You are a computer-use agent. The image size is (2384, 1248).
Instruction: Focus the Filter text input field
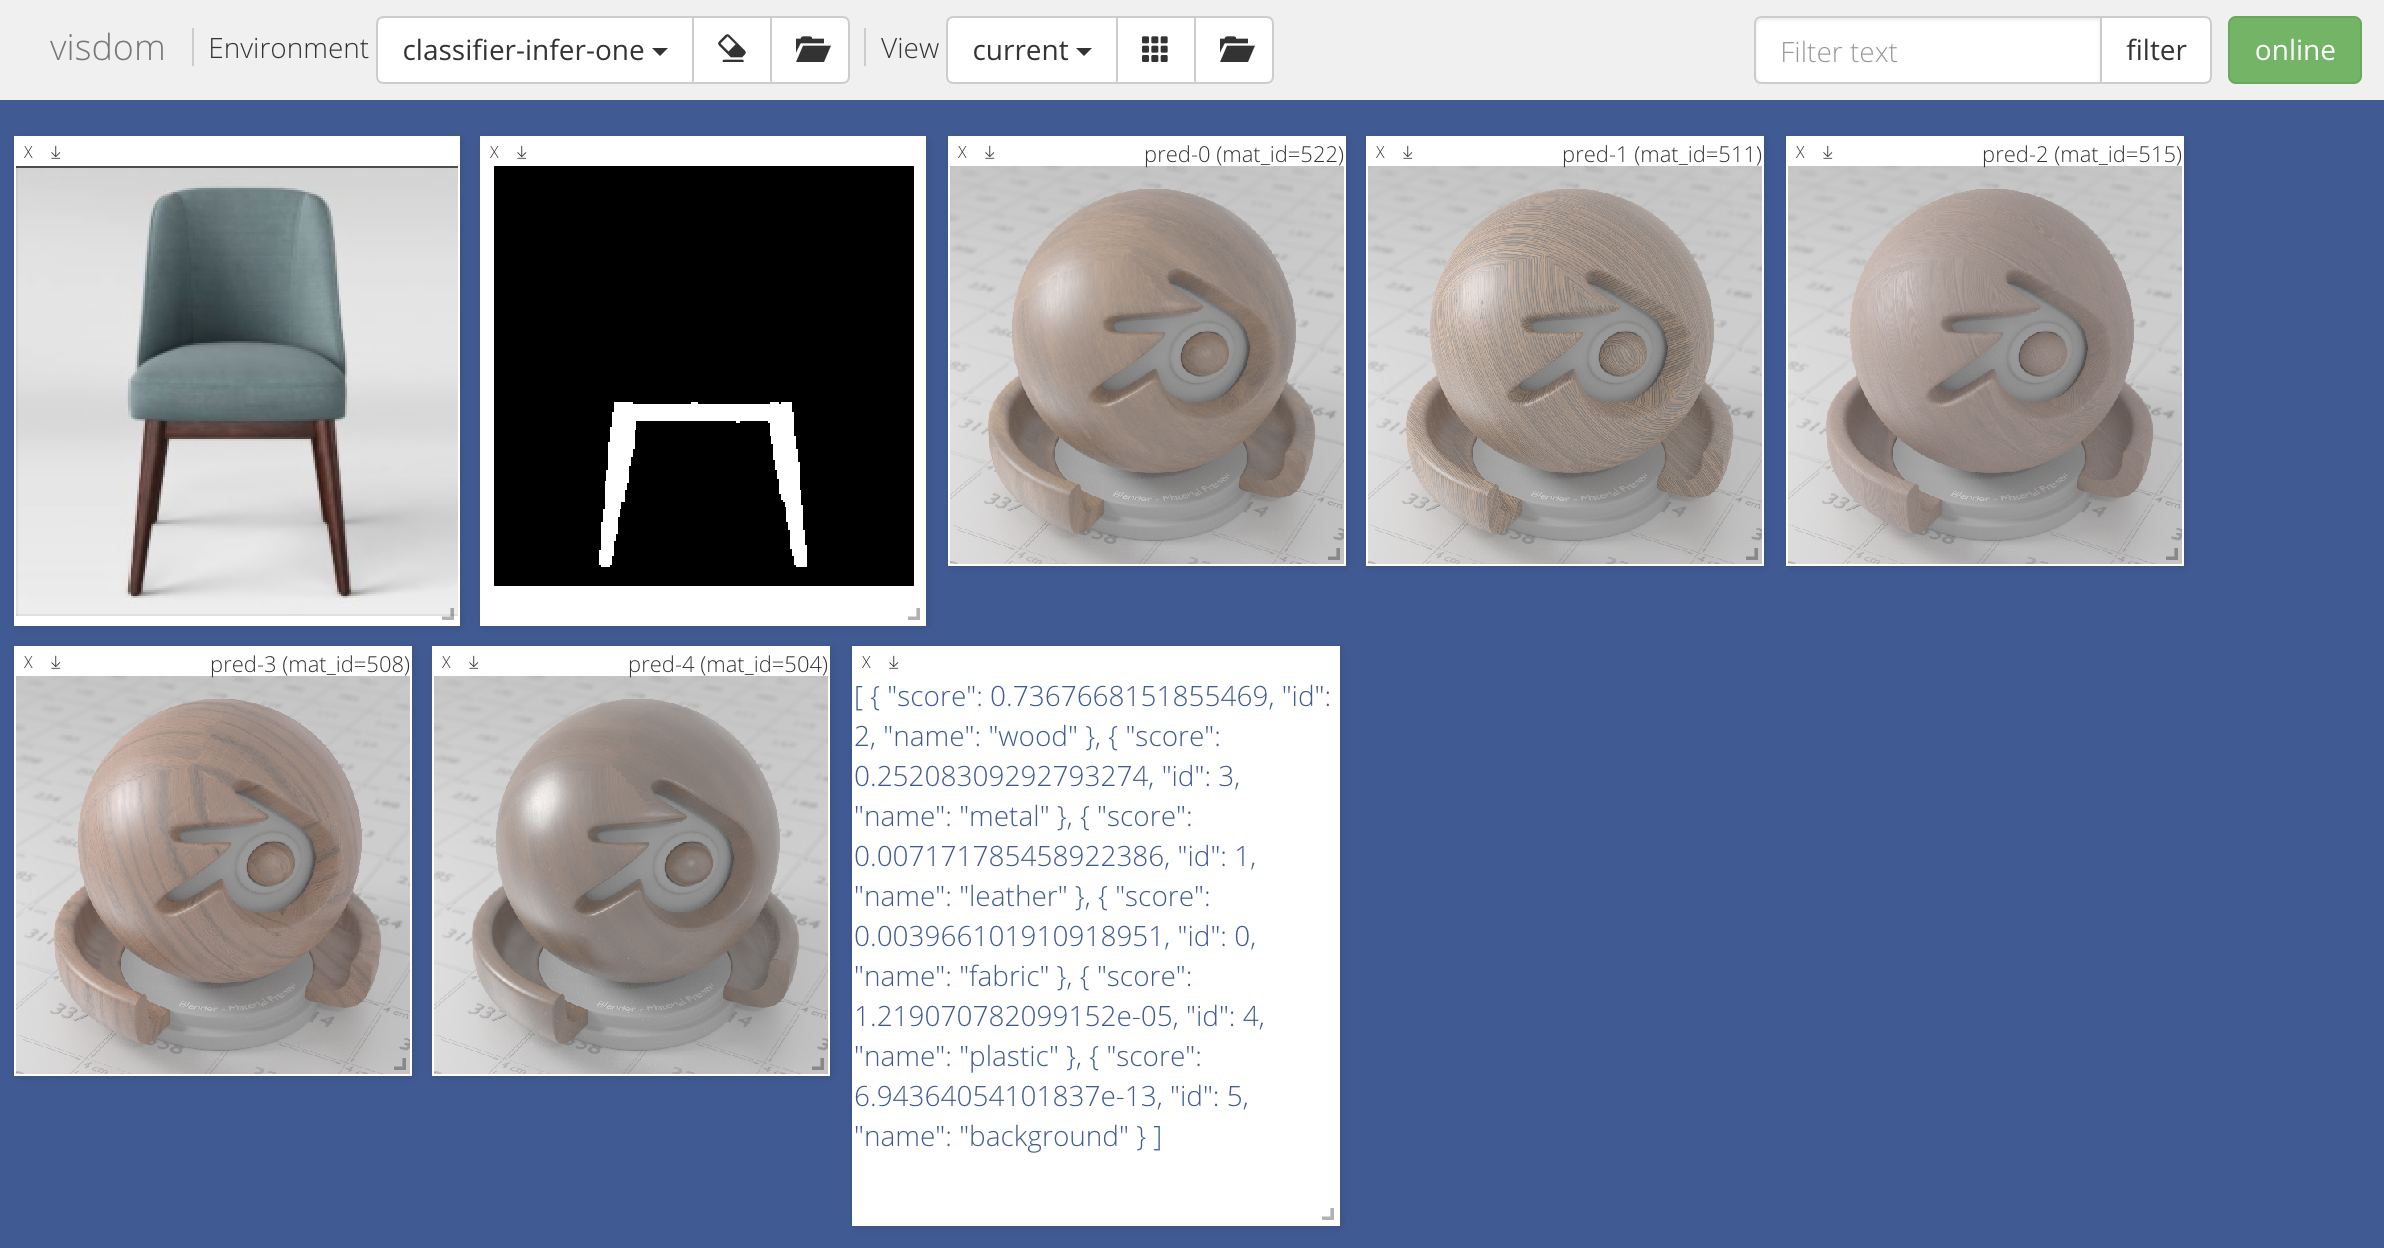click(1926, 51)
